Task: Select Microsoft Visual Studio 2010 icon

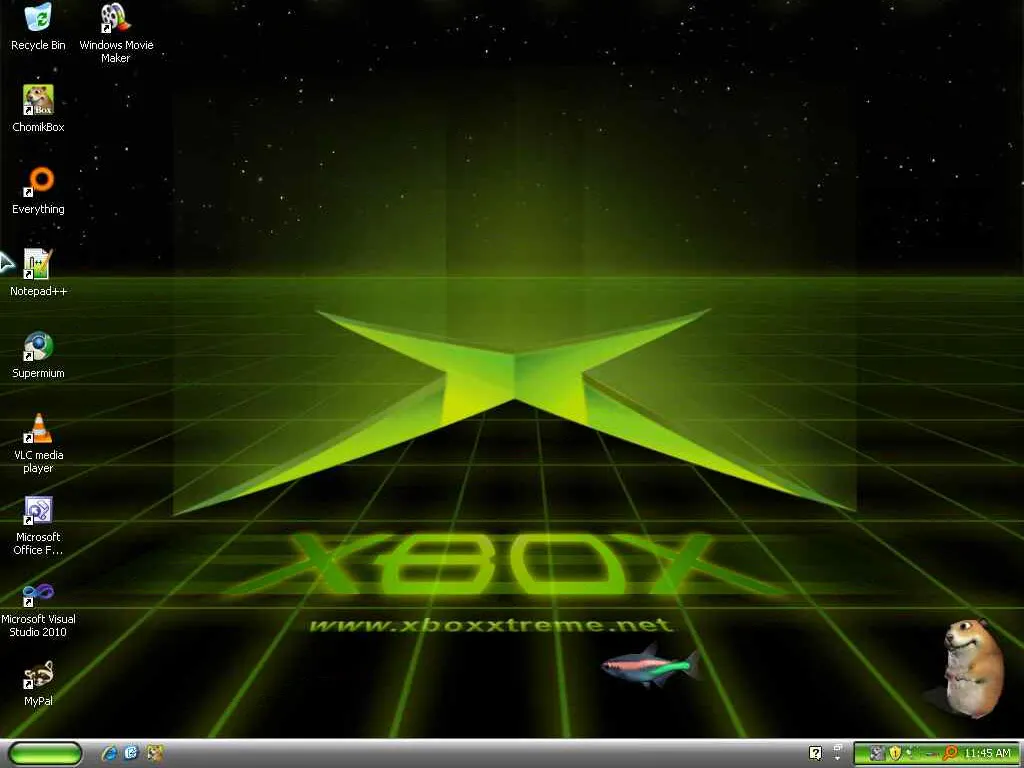Action: (x=38, y=592)
